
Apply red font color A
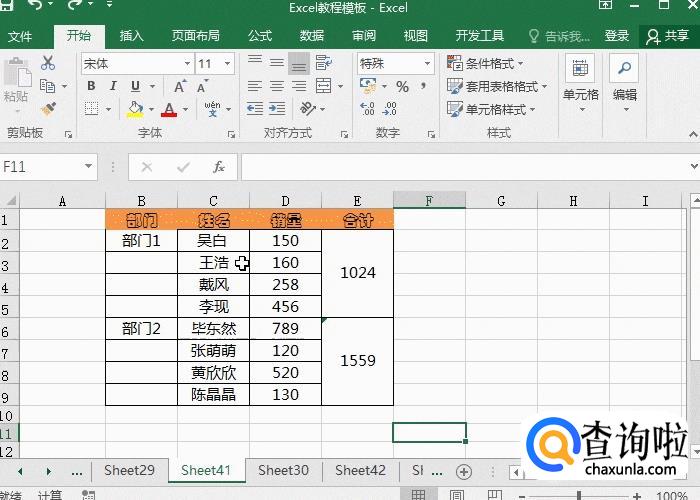169,109
